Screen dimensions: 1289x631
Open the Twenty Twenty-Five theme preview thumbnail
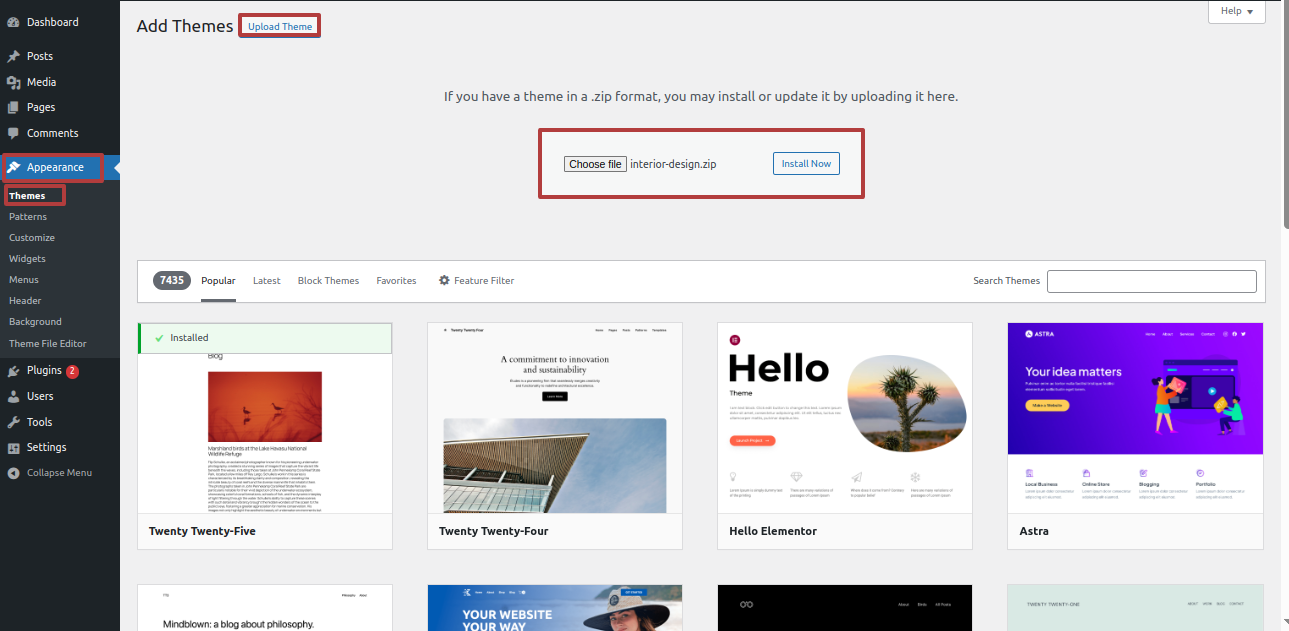pos(265,418)
